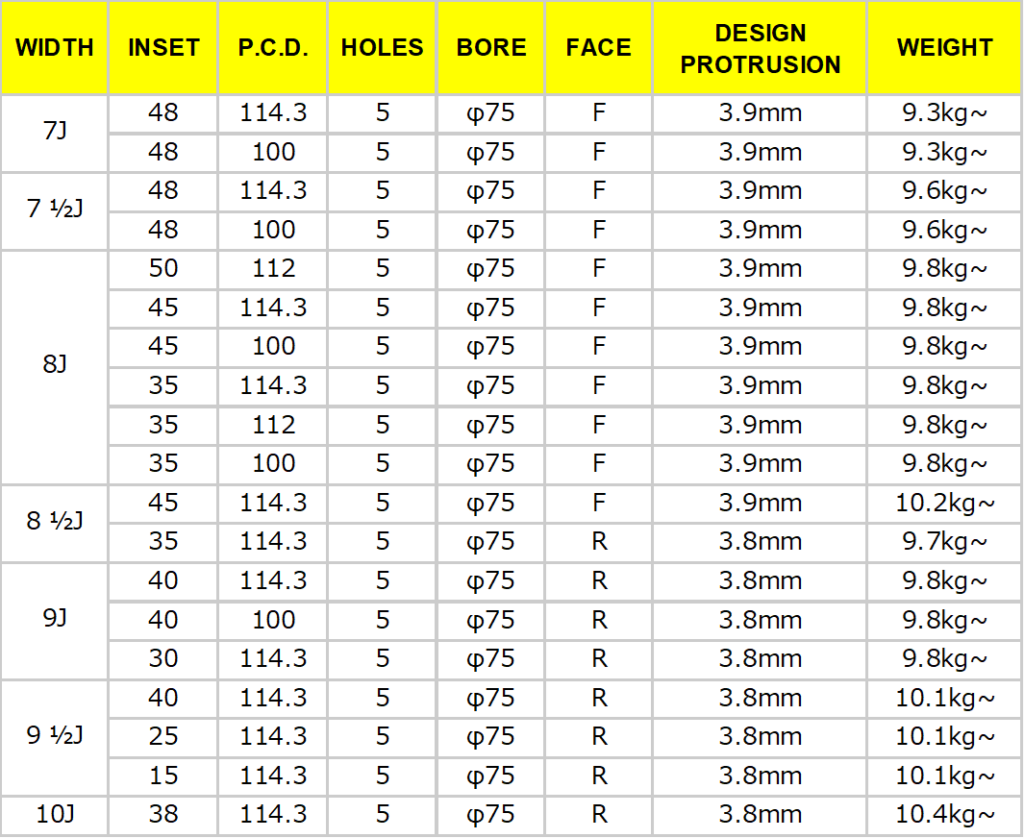This screenshot has width=1024, height=838.
Task: Click P.C.D. 100 in the 7 ½J group
Action: point(273,231)
